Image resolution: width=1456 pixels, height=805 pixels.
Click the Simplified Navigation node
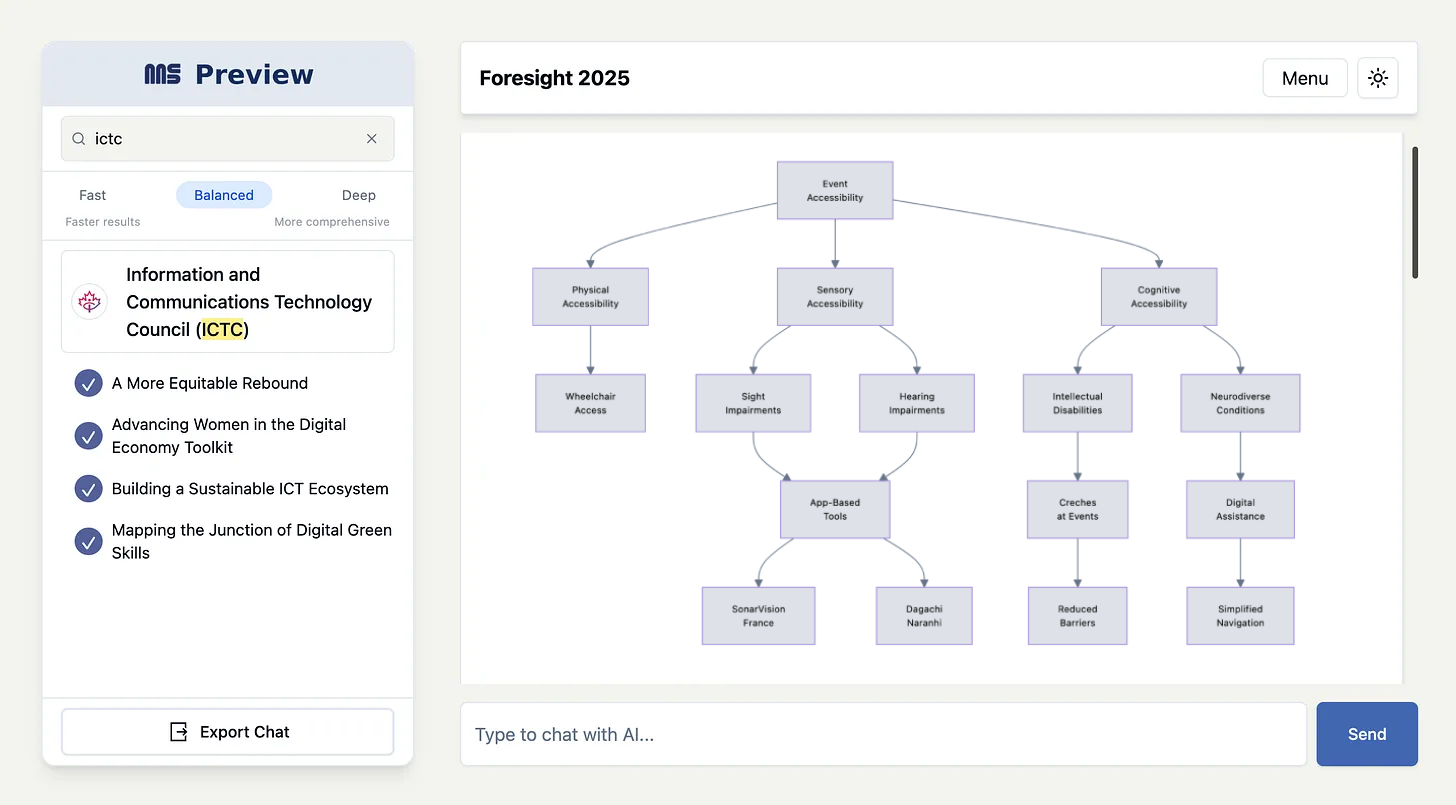point(1241,615)
